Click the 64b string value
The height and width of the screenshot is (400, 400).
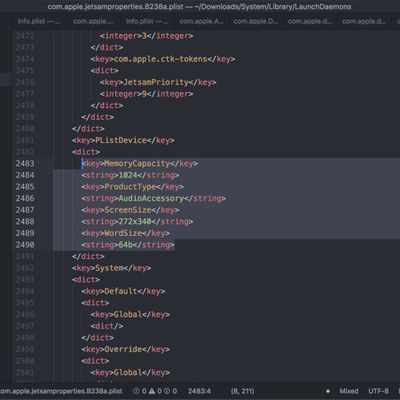click(126, 245)
